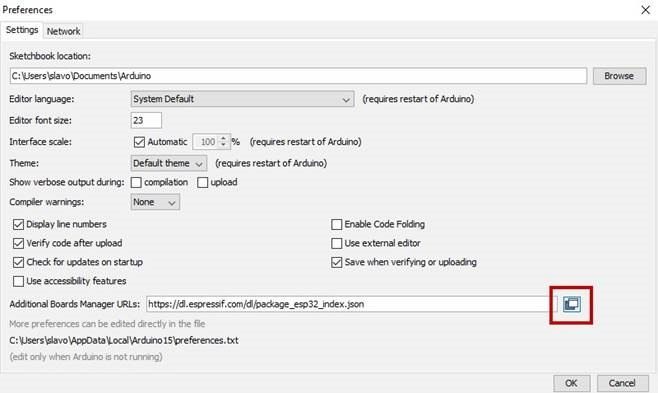Click the interface scale percentage field
The image size is (658, 393).
[206, 142]
